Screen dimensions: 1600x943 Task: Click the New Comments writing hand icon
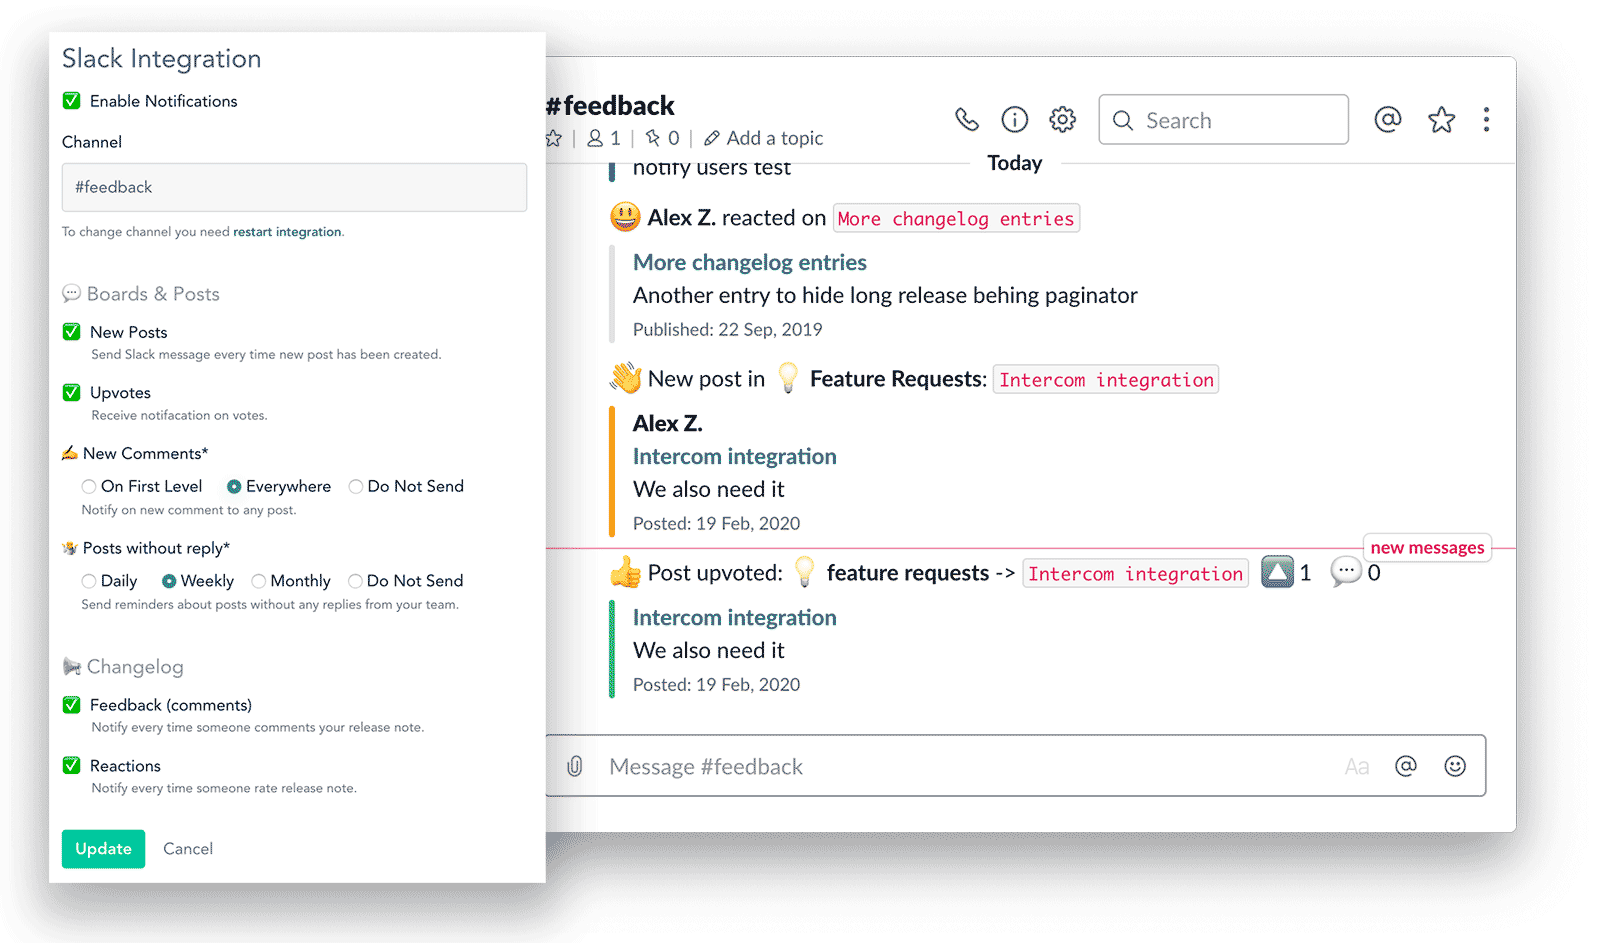coord(69,453)
